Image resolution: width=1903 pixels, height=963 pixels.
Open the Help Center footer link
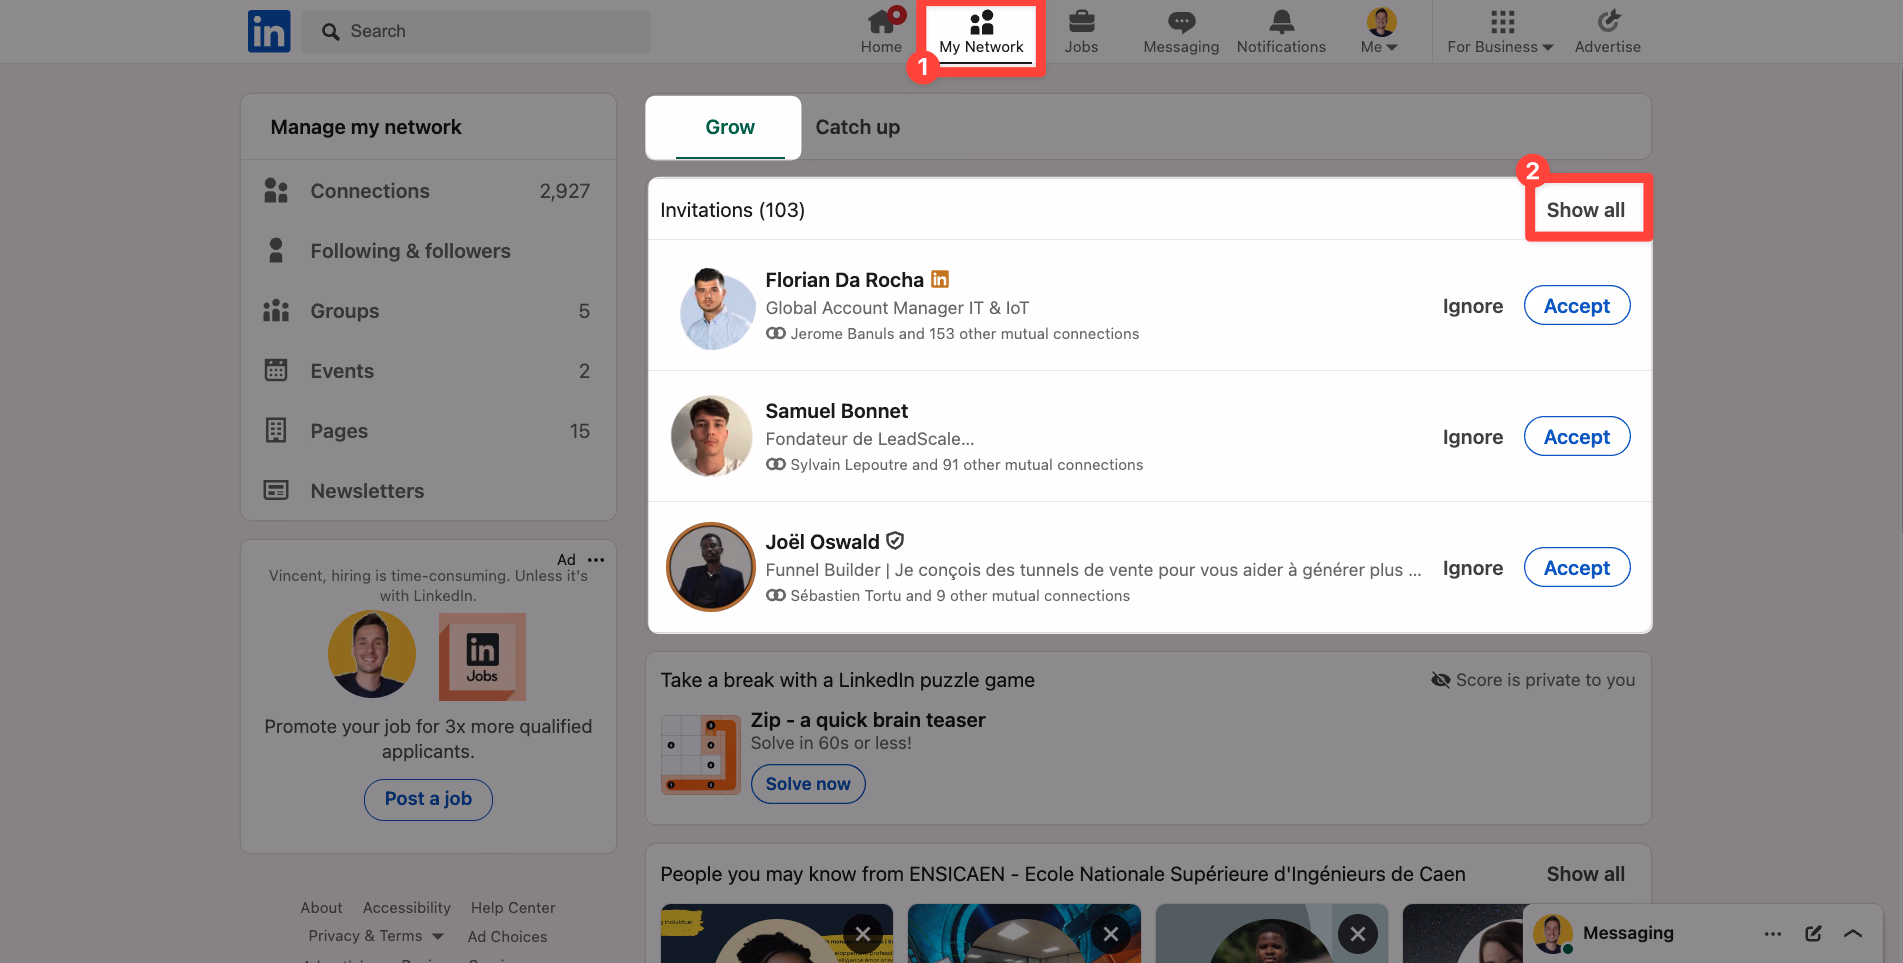(513, 908)
